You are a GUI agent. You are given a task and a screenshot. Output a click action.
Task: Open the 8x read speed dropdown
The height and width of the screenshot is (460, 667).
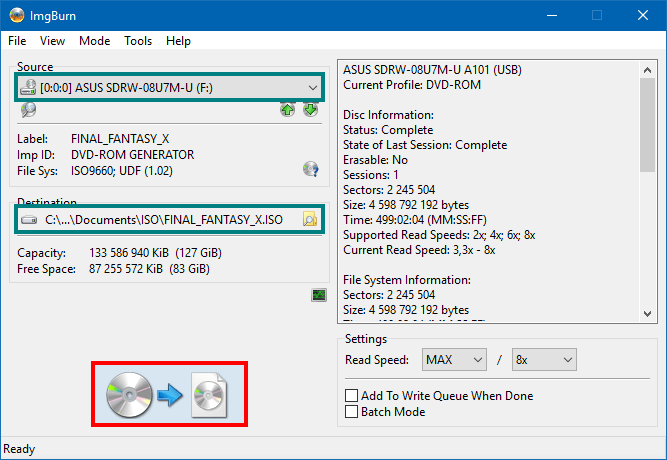coord(544,360)
